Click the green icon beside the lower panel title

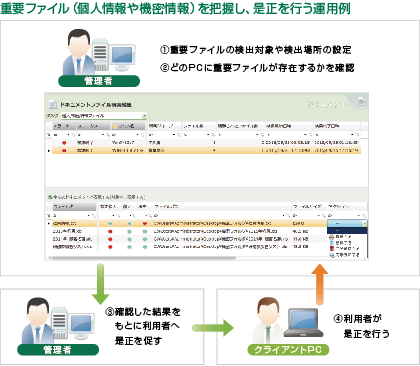(50, 197)
